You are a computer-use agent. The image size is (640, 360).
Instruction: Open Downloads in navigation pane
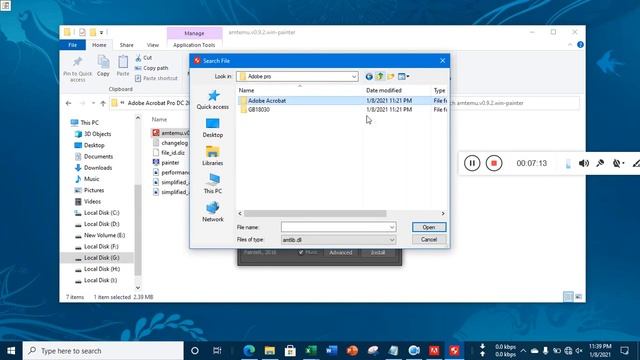click(93, 168)
